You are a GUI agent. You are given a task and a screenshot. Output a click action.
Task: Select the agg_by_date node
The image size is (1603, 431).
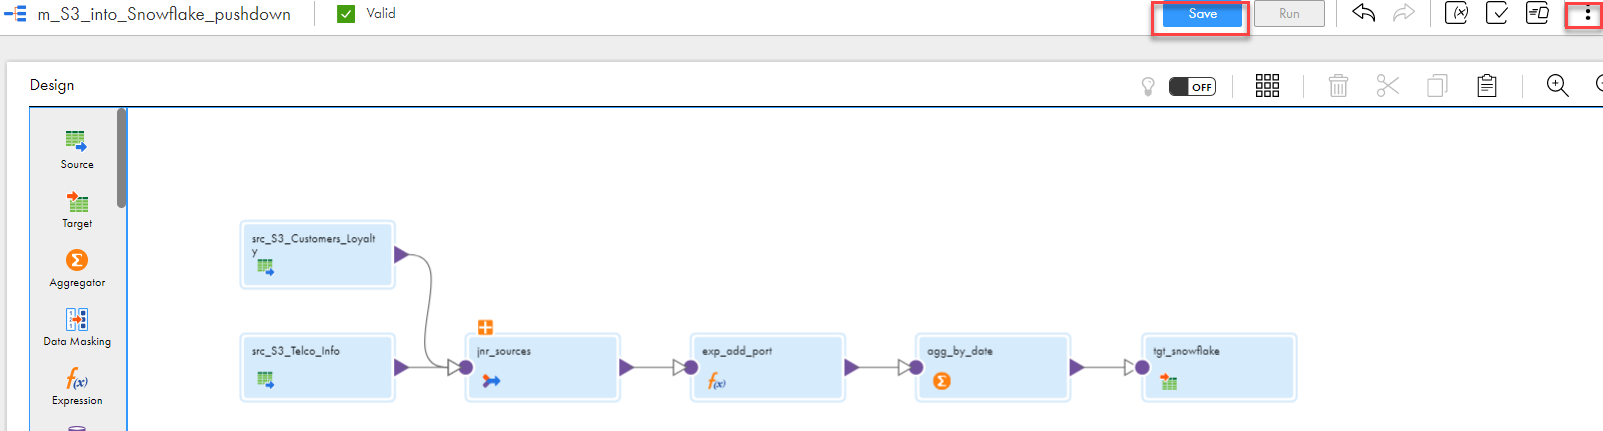(992, 367)
